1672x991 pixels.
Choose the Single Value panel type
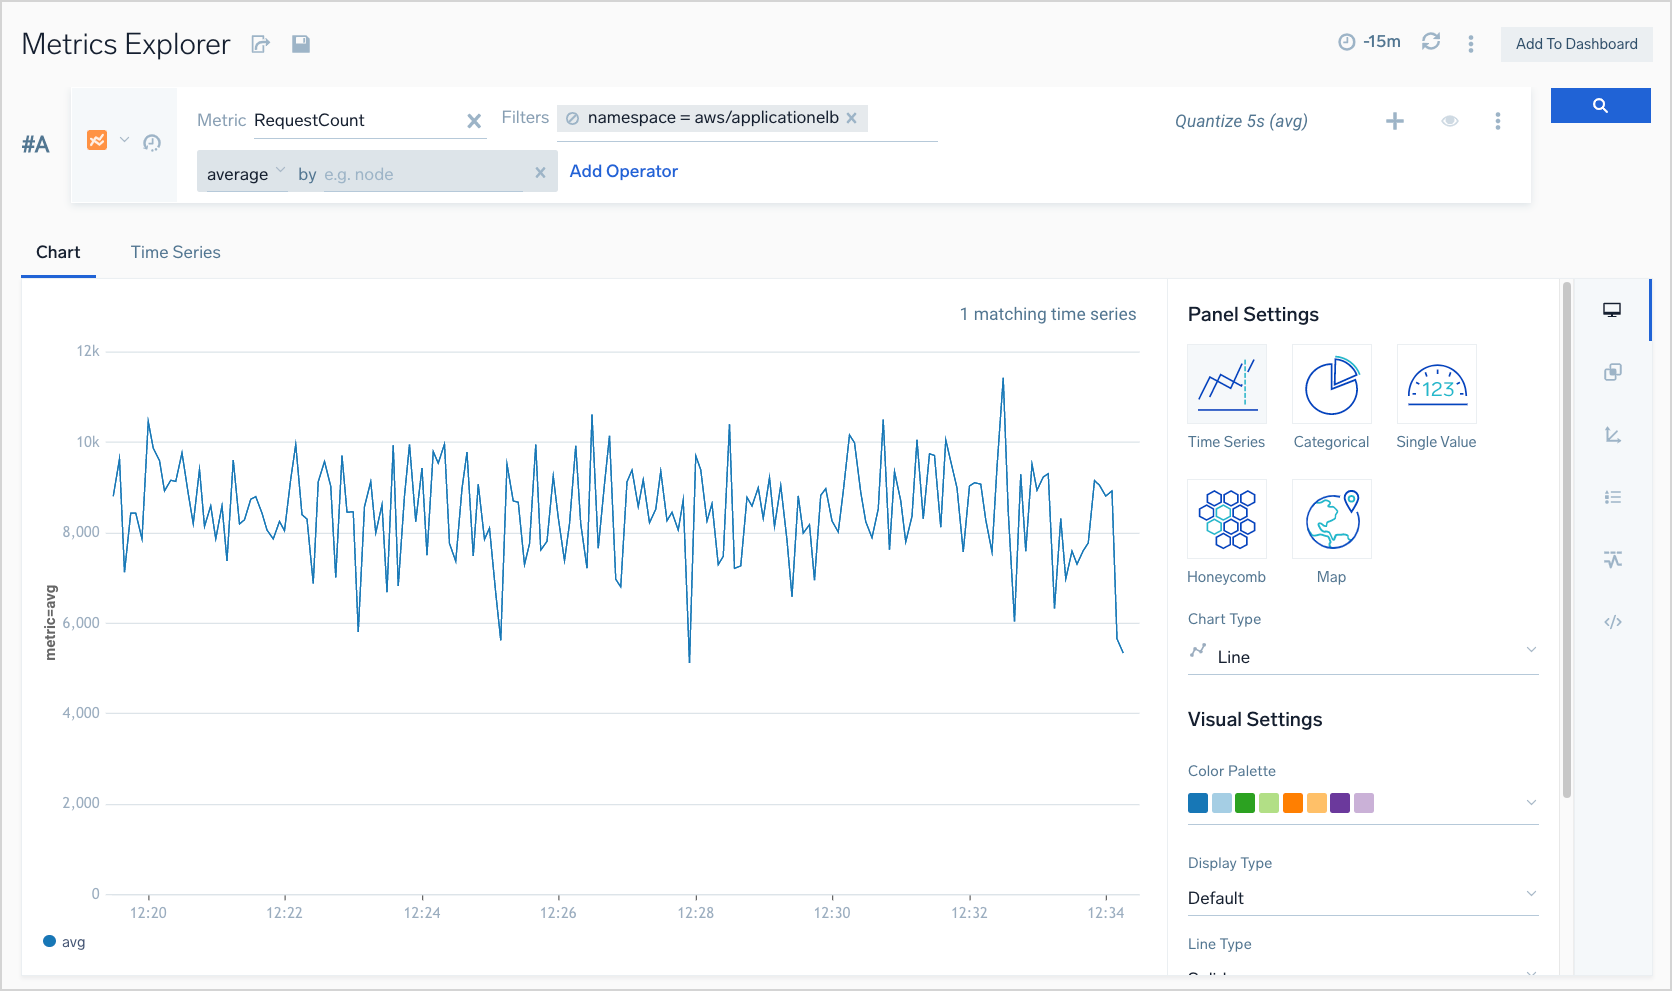(1436, 385)
